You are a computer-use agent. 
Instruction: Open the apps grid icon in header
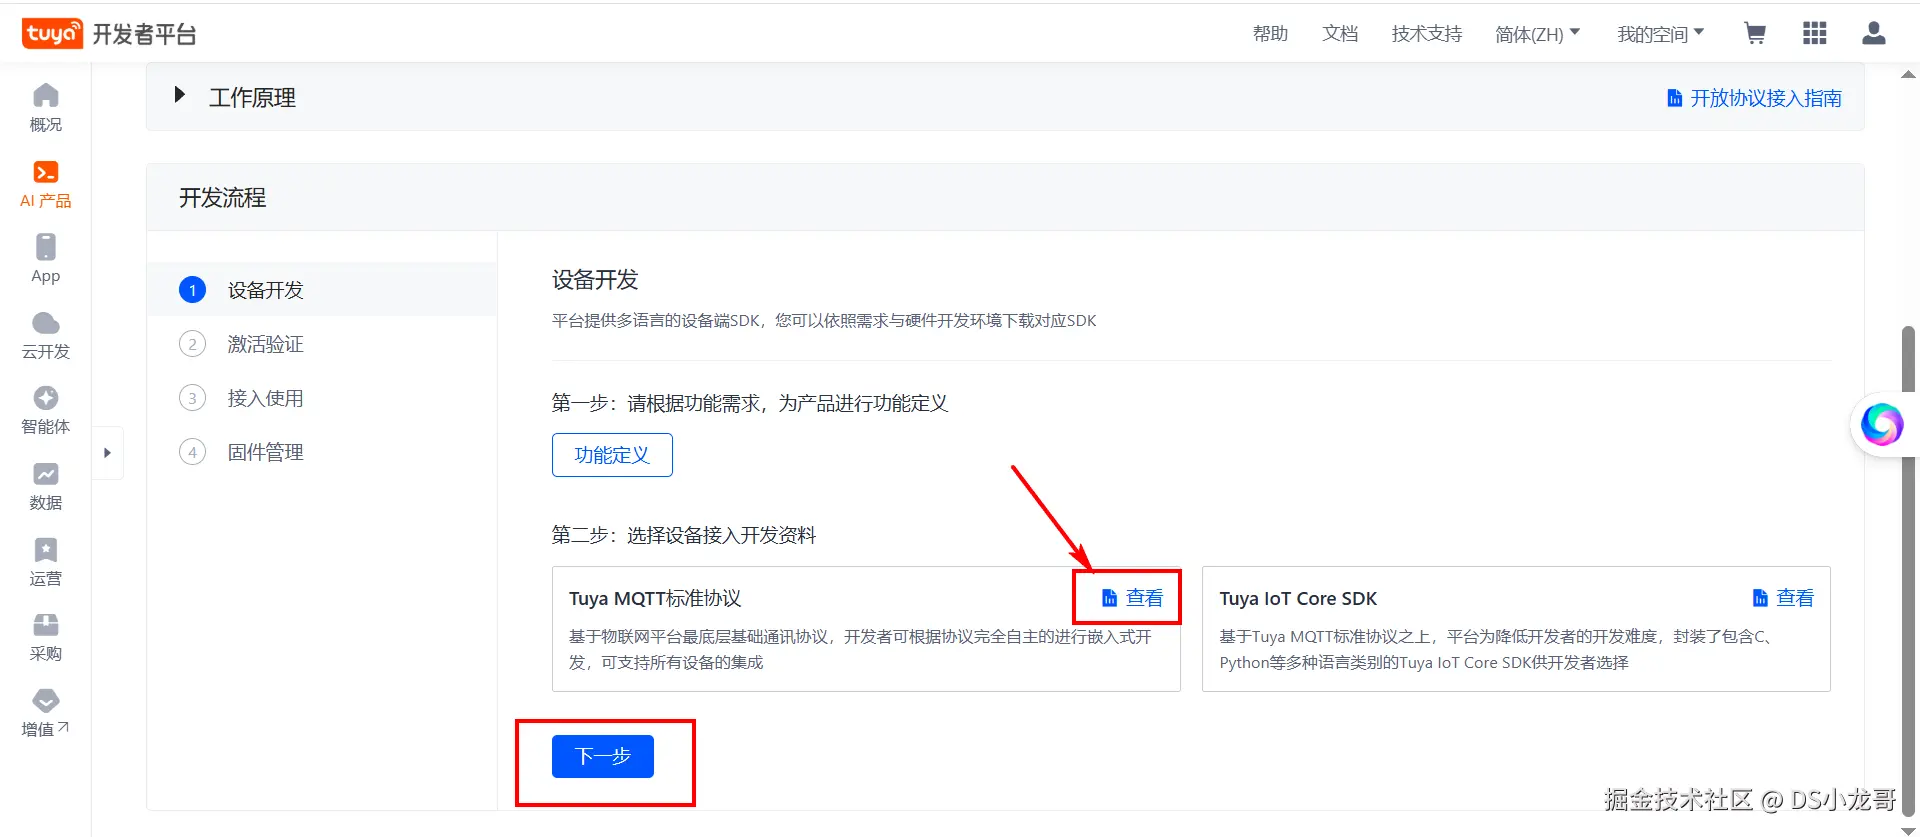(x=1815, y=34)
